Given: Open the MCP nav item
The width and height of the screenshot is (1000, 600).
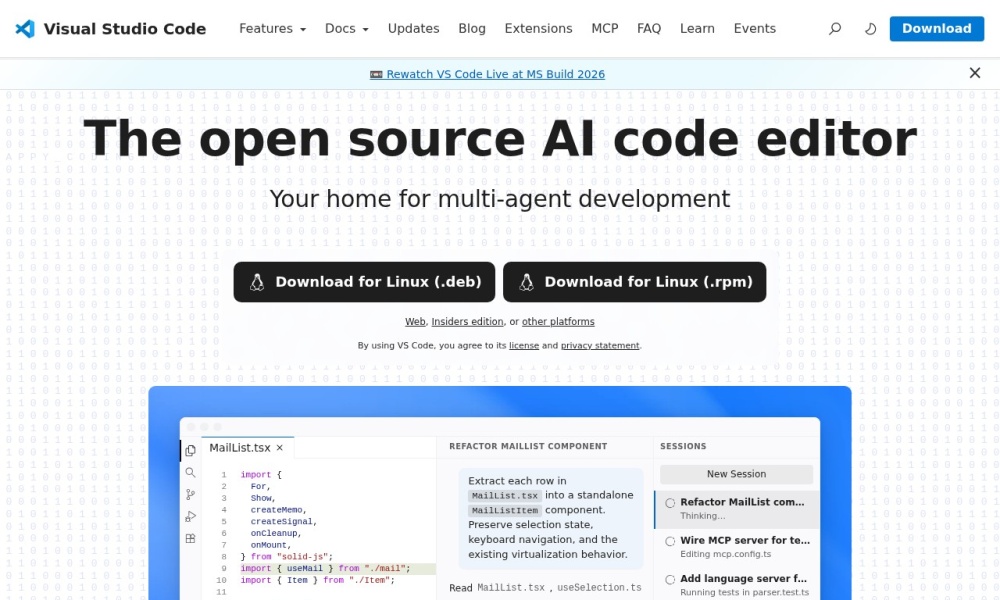Looking at the screenshot, I should click(605, 29).
